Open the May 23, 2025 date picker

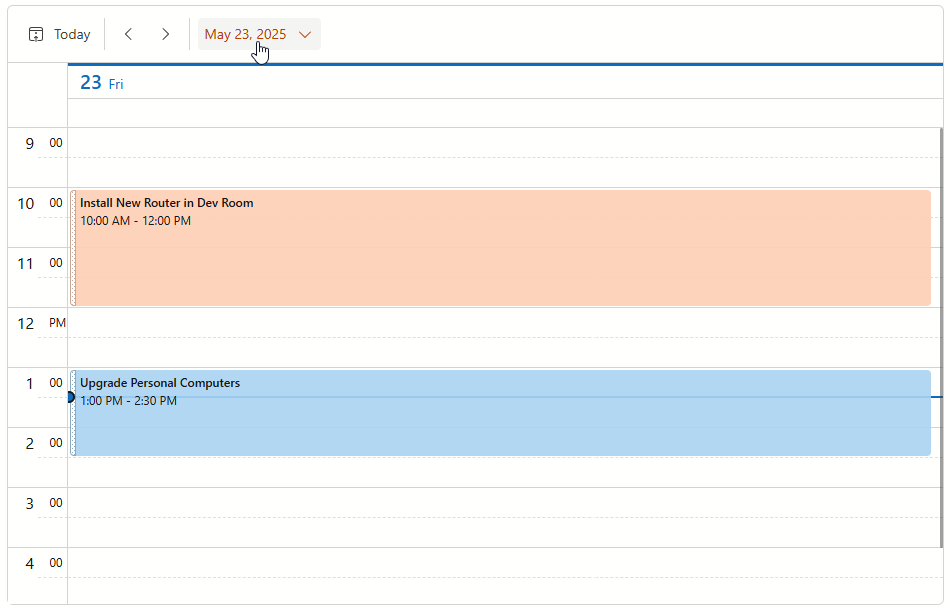coord(245,34)
